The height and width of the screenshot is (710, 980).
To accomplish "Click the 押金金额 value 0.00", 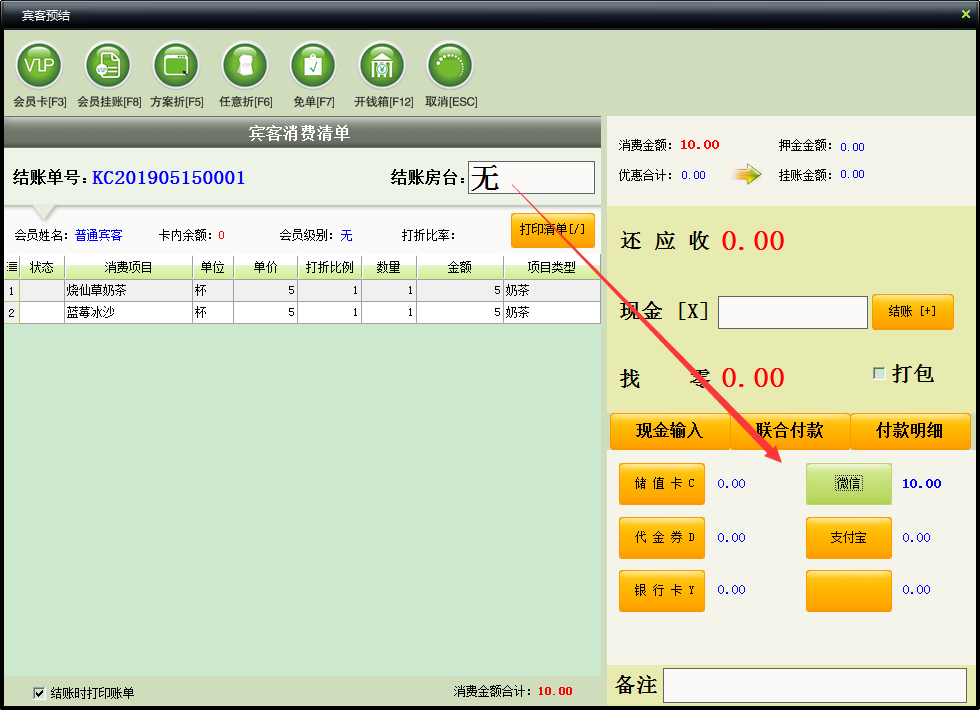I will point(852,147).
